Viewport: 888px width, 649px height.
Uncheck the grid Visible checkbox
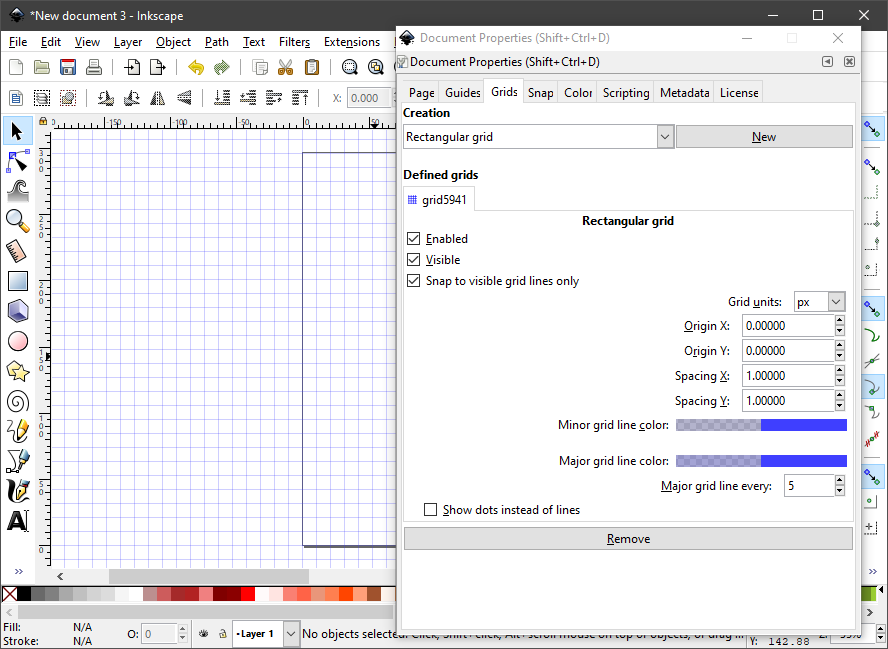coord(414,260)
